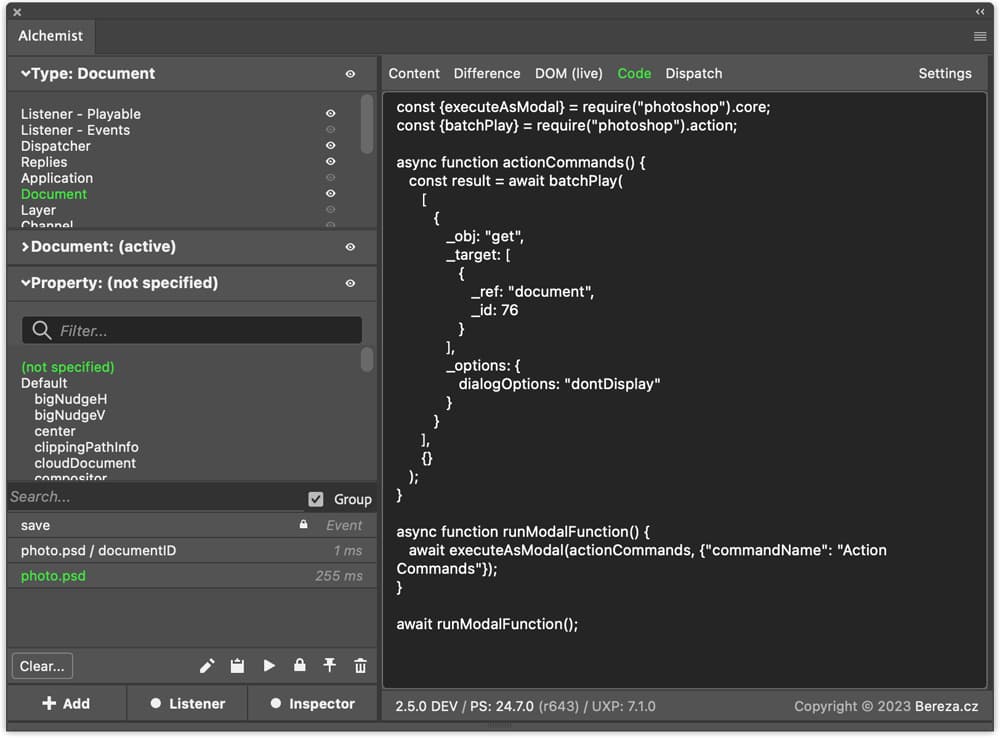The width and height of the screenshot is (1000, 740).
Task: Collapse the Type: Document section
Action: (x=26, y=74)
